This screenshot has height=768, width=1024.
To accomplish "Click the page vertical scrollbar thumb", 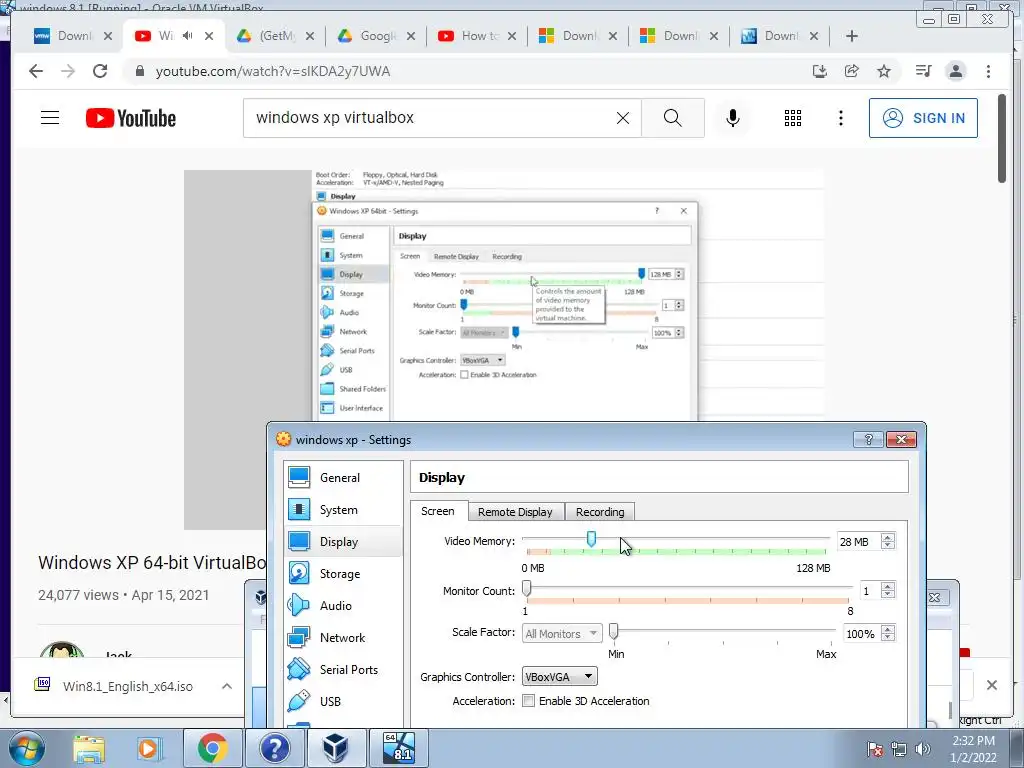I will pos(1002,138).
